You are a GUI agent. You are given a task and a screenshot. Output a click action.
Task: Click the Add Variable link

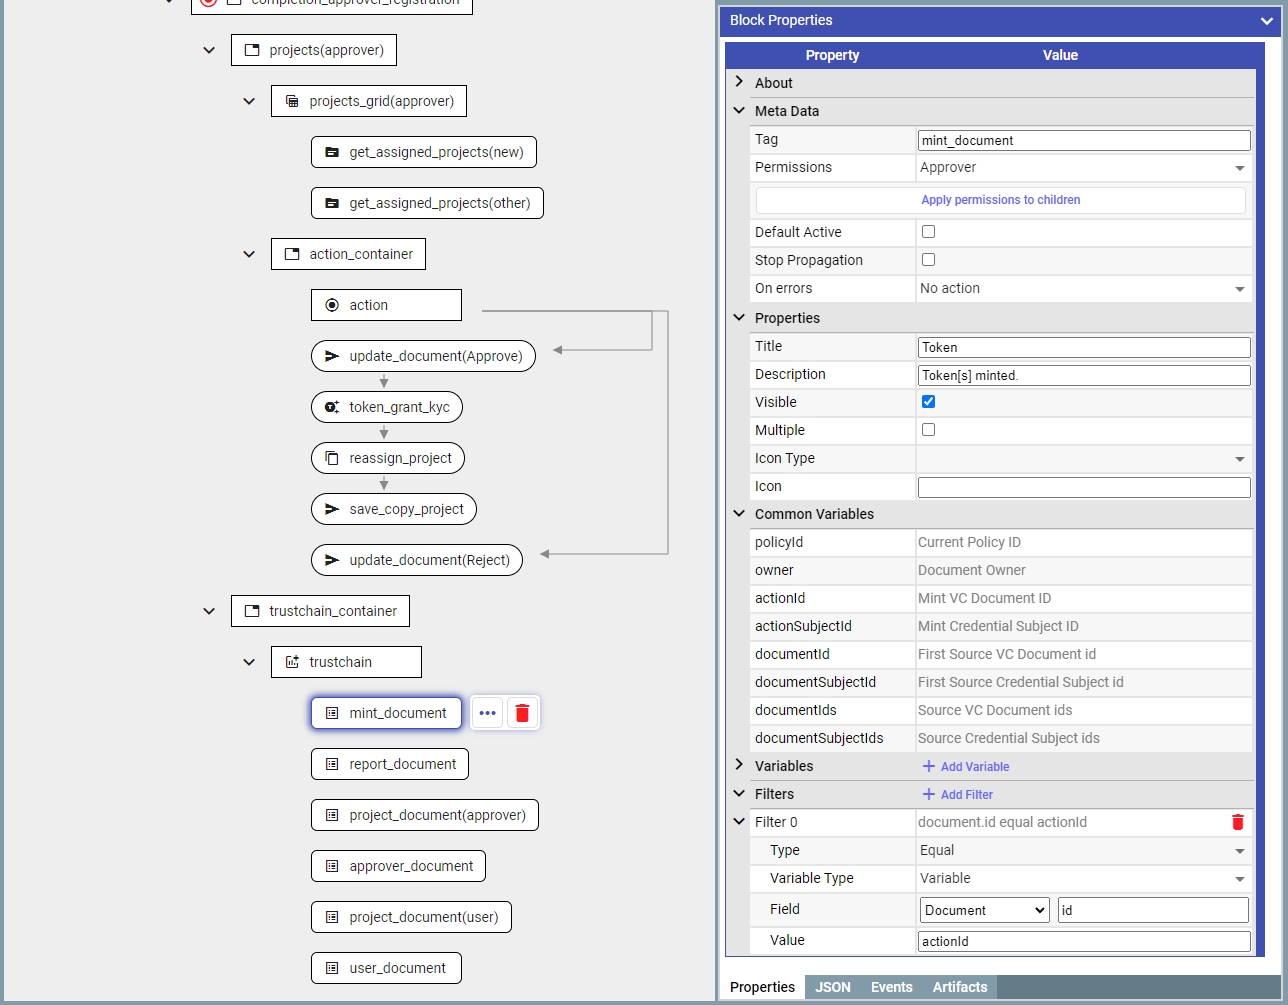click(966, 766)
